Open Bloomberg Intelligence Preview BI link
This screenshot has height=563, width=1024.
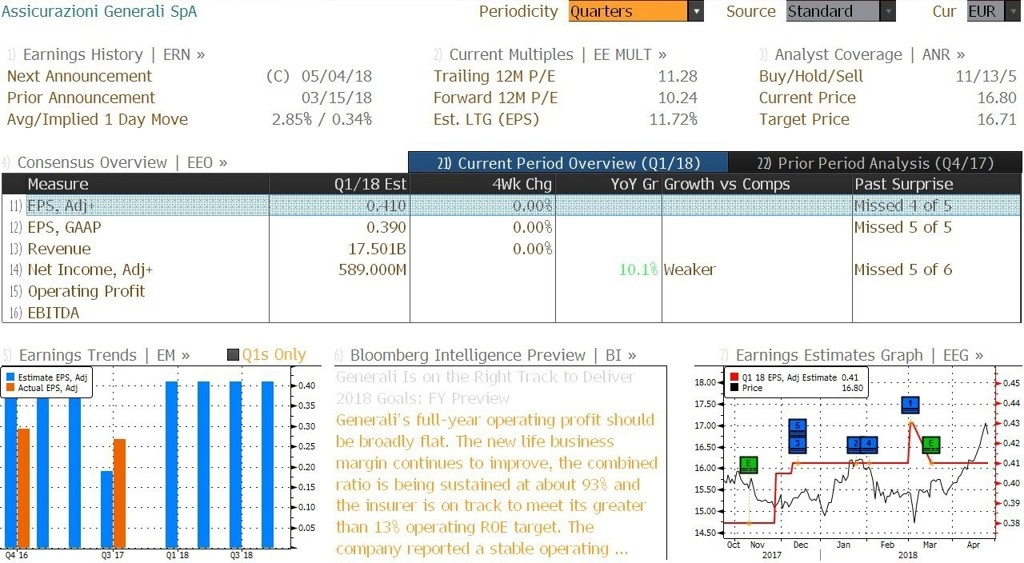tap(493, 355)
